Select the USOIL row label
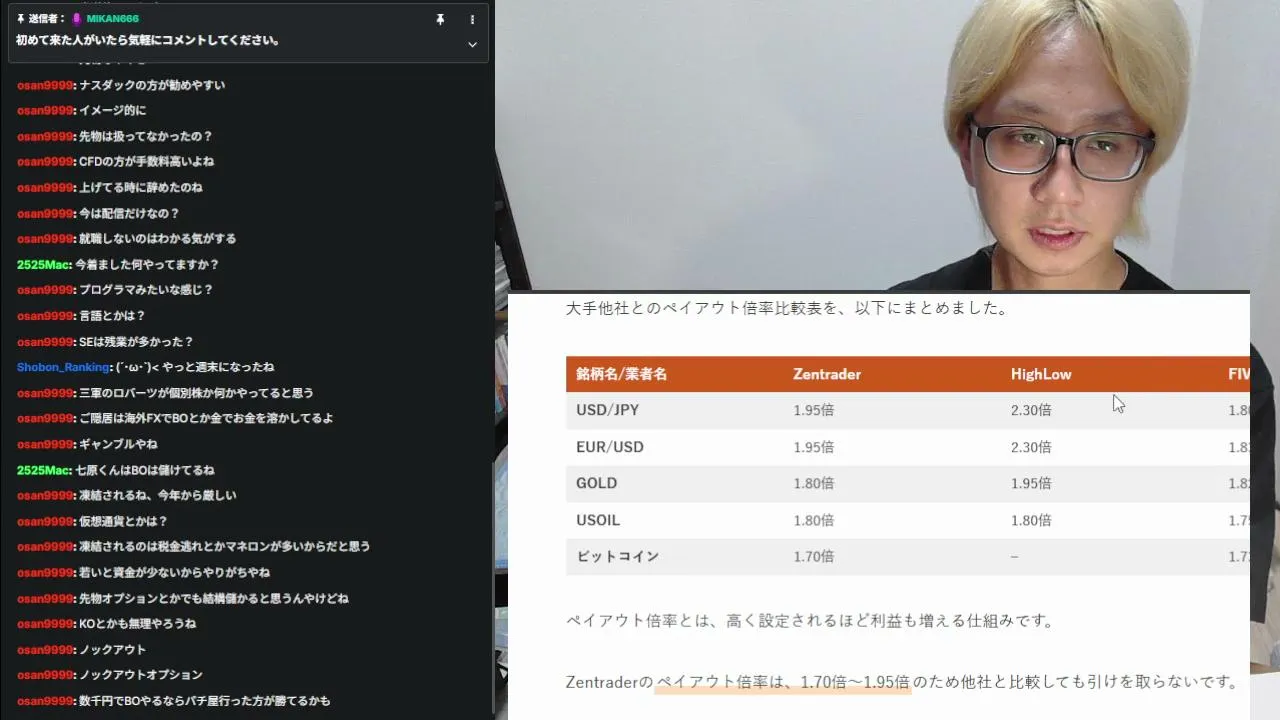1280x720 pixels. tap(598, 520)
